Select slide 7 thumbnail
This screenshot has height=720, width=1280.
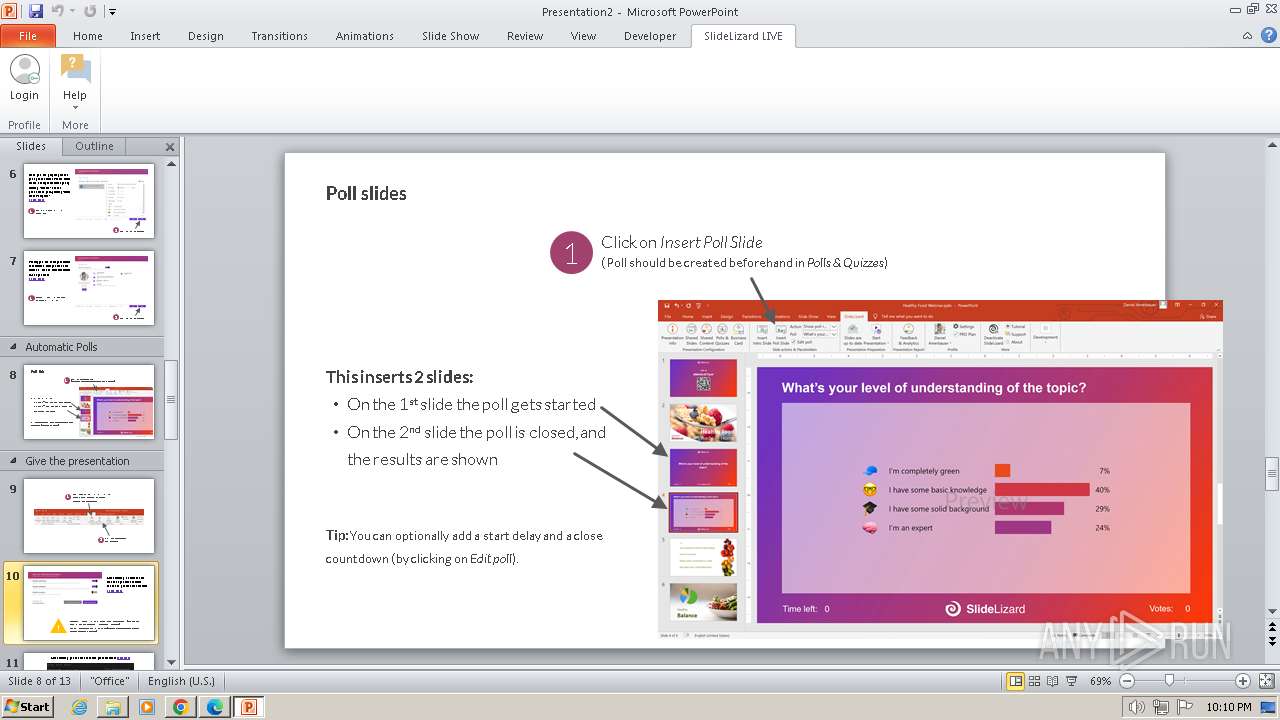coord(89,288)
